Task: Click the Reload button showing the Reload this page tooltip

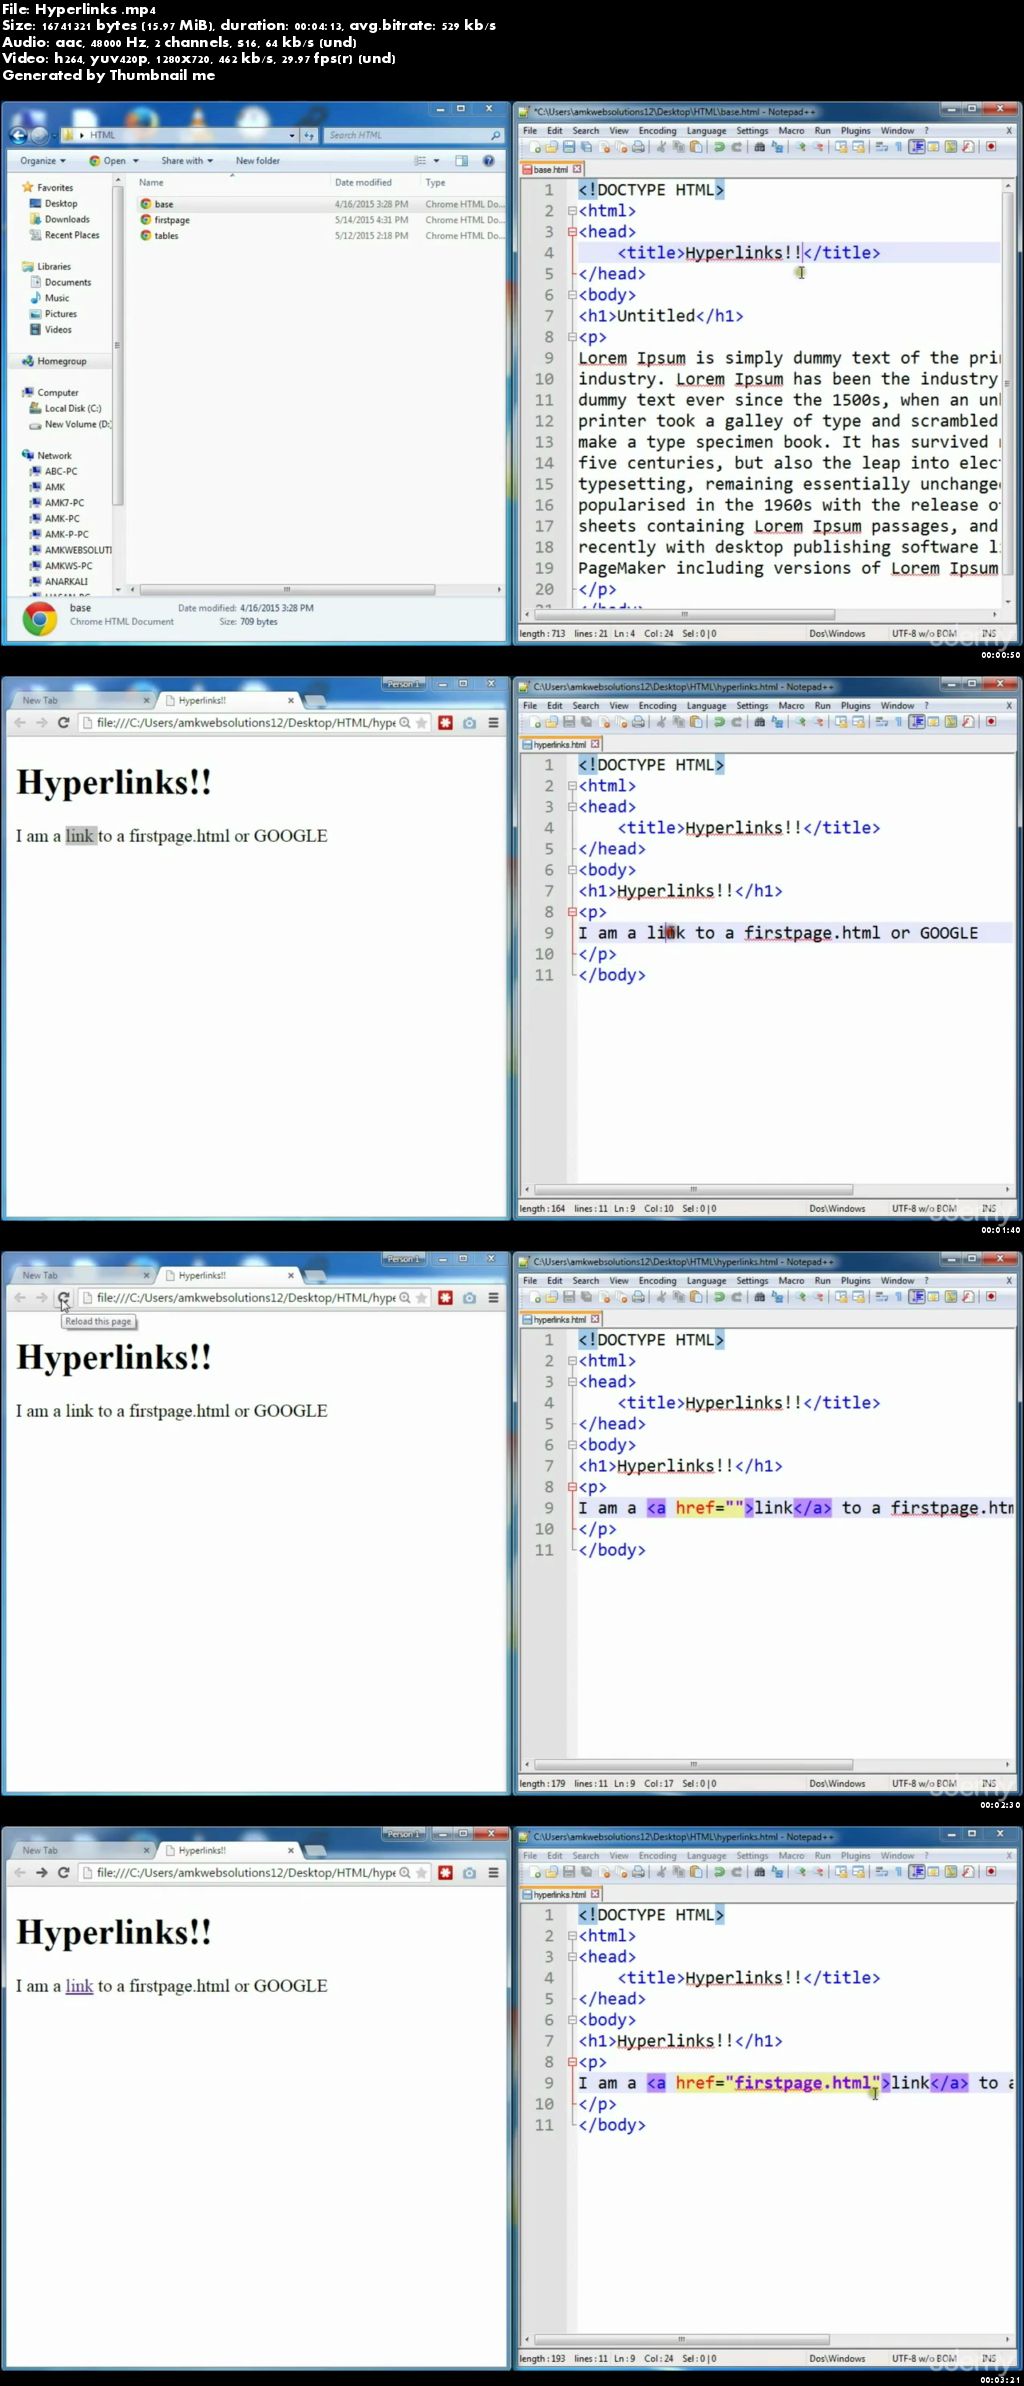Action: (63, 1298)
